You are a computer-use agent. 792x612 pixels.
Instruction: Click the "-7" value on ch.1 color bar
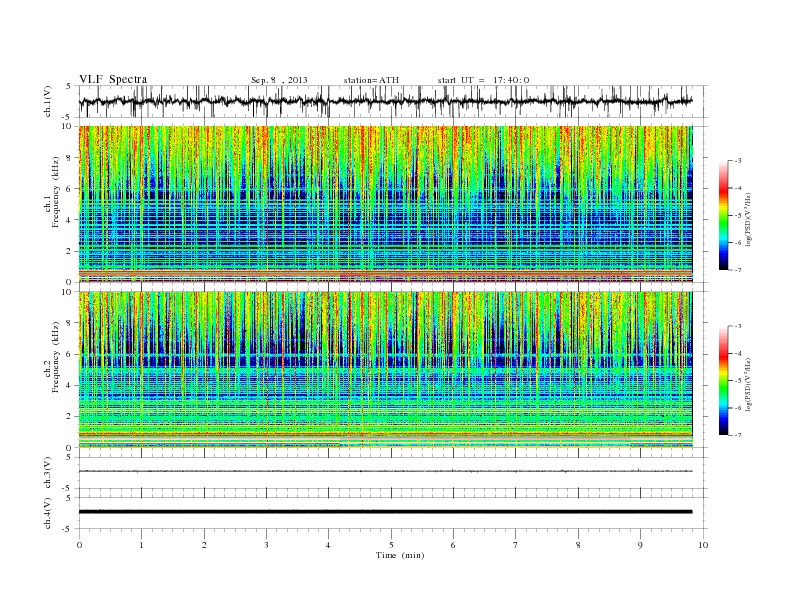point(738,270)
